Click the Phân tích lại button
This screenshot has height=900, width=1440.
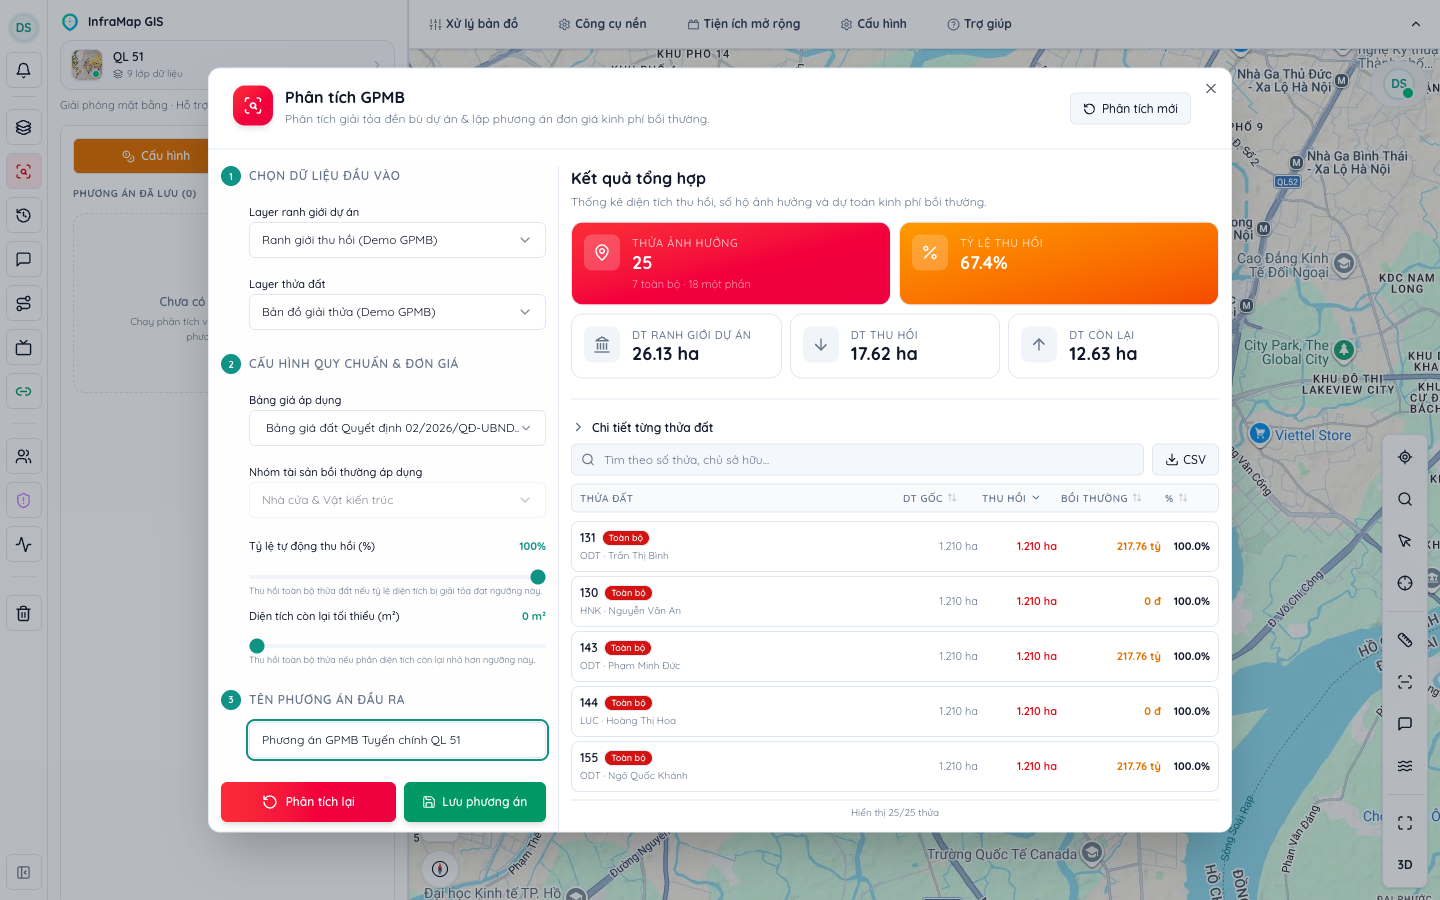point(308,802)
